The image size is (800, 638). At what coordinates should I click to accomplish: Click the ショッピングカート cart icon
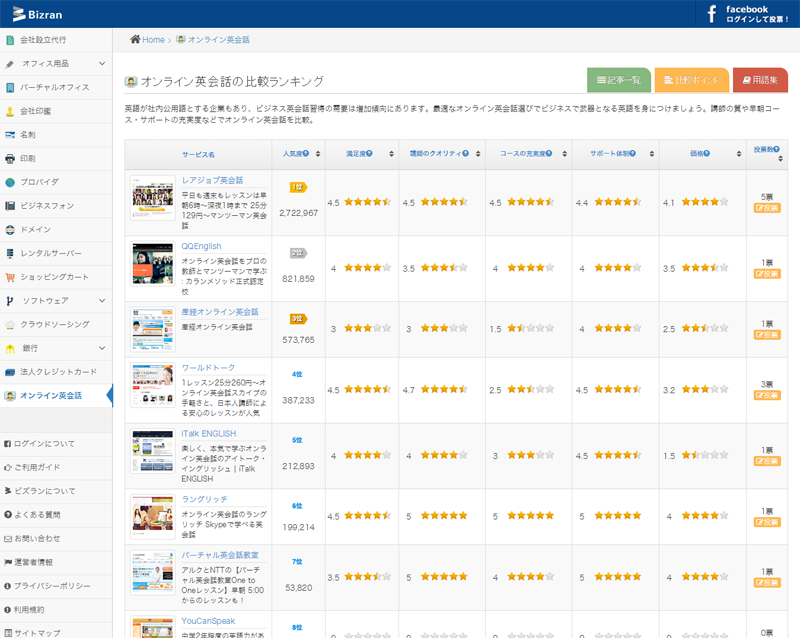[x=10, y=277]
